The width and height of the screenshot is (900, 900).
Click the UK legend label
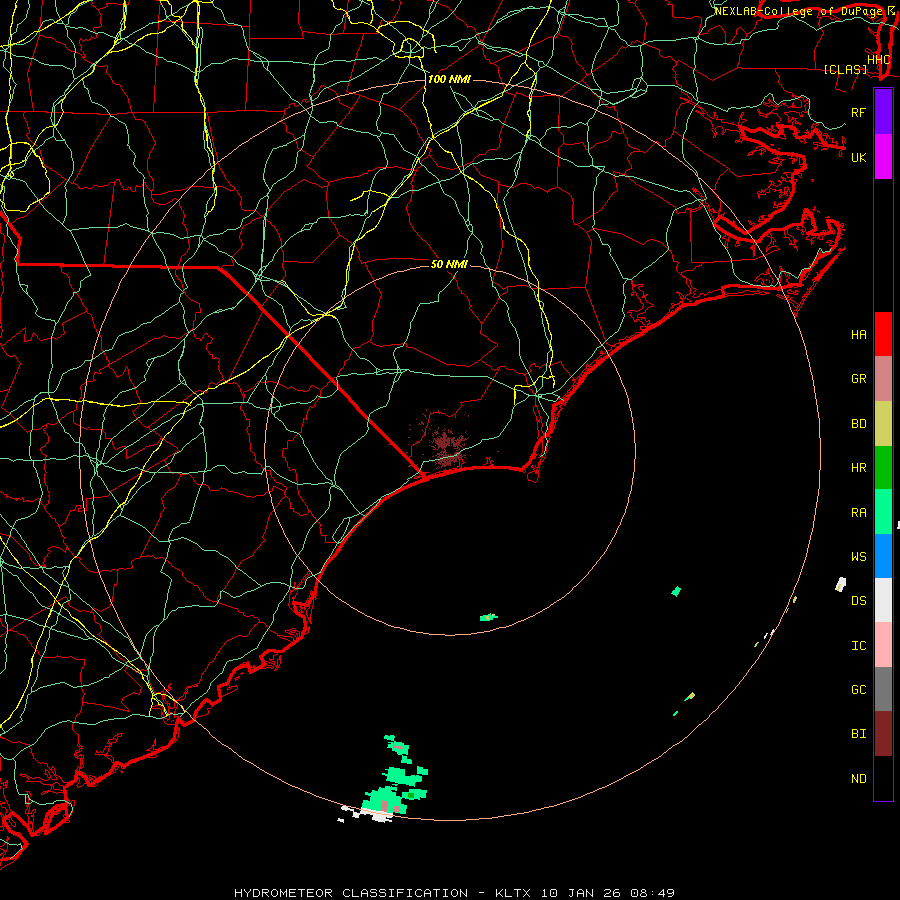click(858, 157)
